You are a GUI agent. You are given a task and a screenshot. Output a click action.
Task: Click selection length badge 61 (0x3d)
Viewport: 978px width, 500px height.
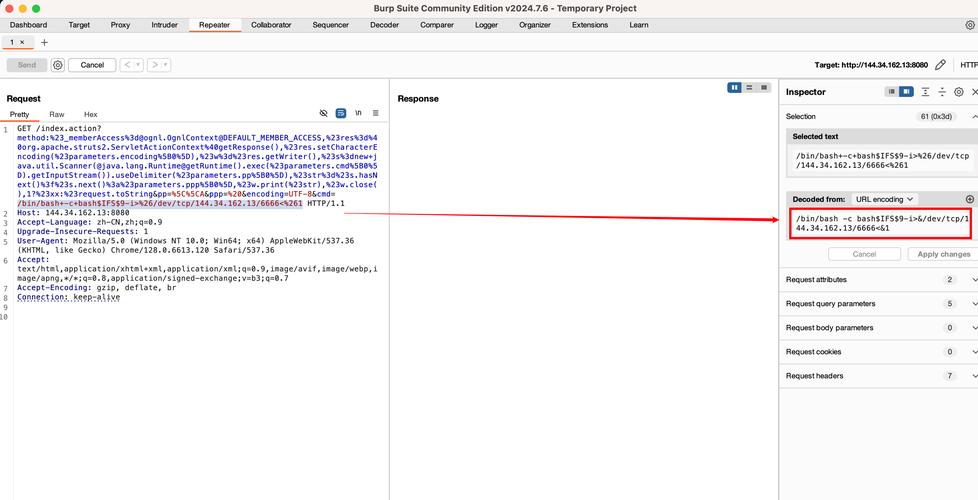(938, 117)
